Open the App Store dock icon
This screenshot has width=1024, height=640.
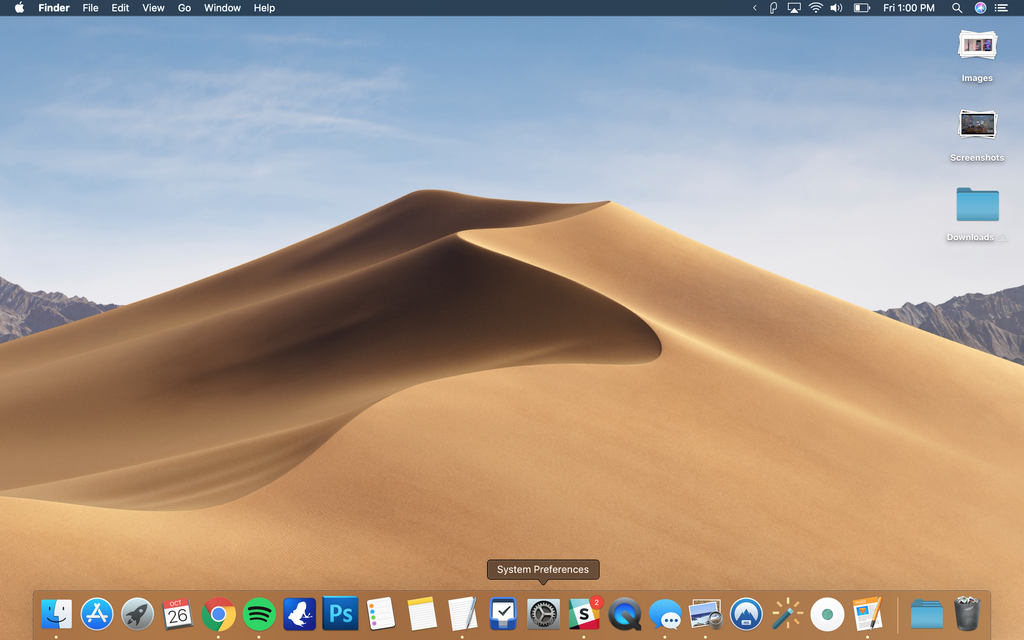click(97, 613)
